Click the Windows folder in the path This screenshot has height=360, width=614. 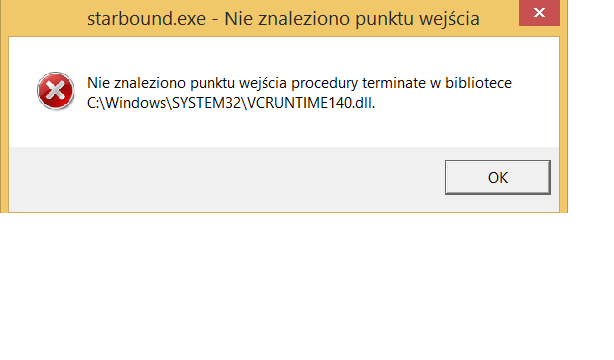coord(136,103)
